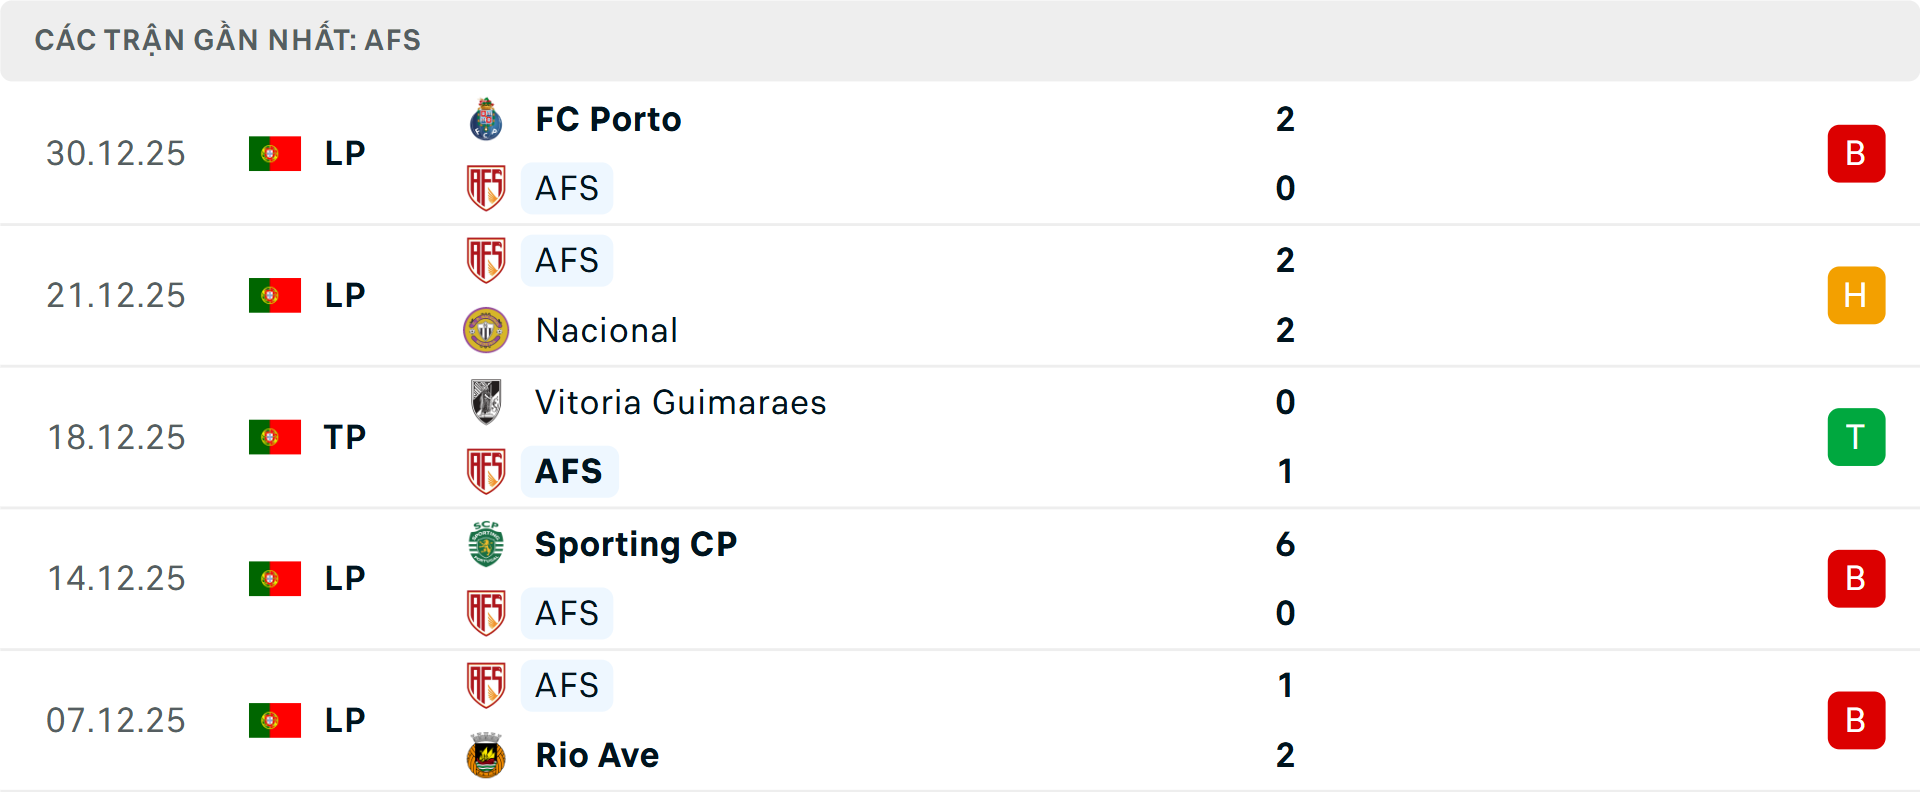Click the green T win badge
The image size is (1920, 792).
(x=1856, y=437)
